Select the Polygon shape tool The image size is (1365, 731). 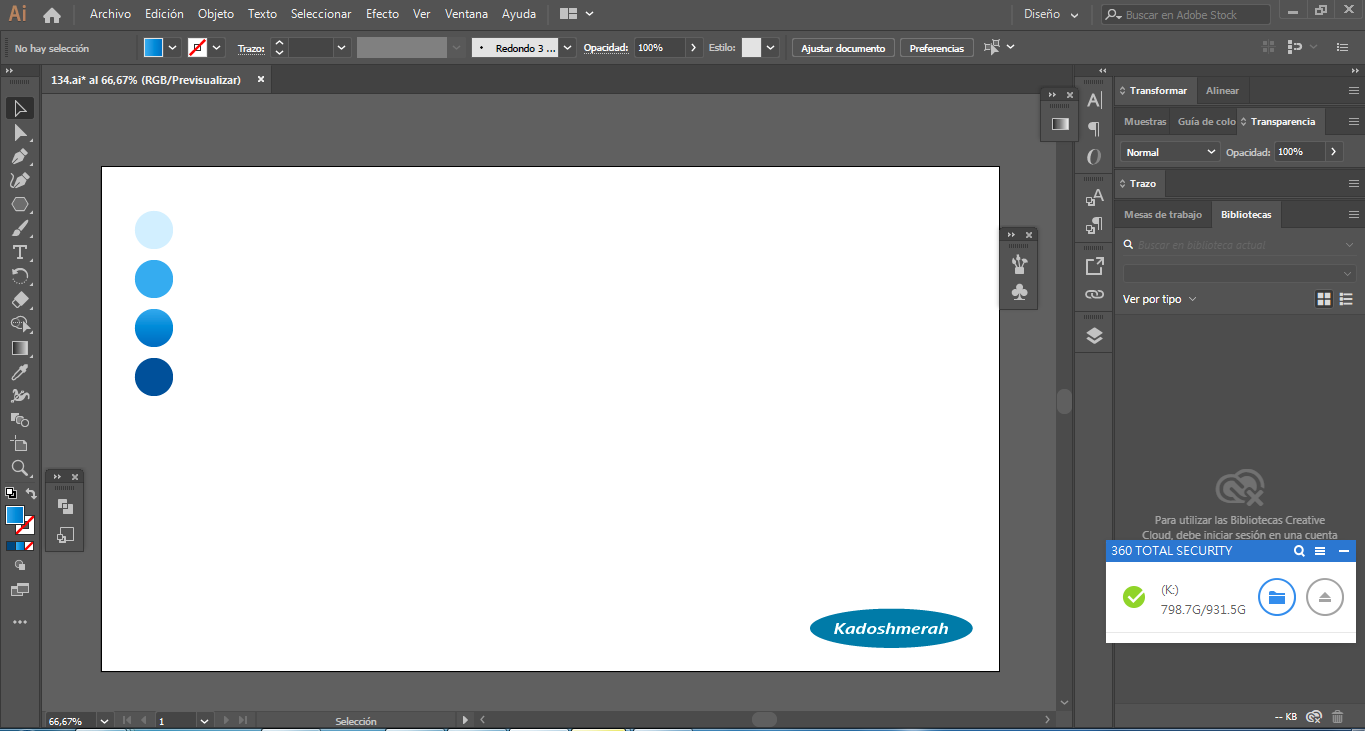(19, 204)
